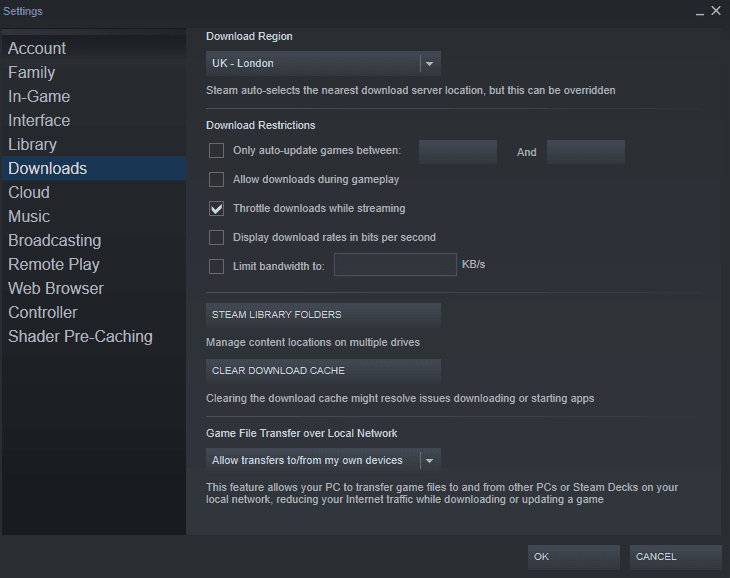Image resolution: width=730 pixels, height=578 pixels.
Task: Click the Steam Library Folders button
Action: 323,315
